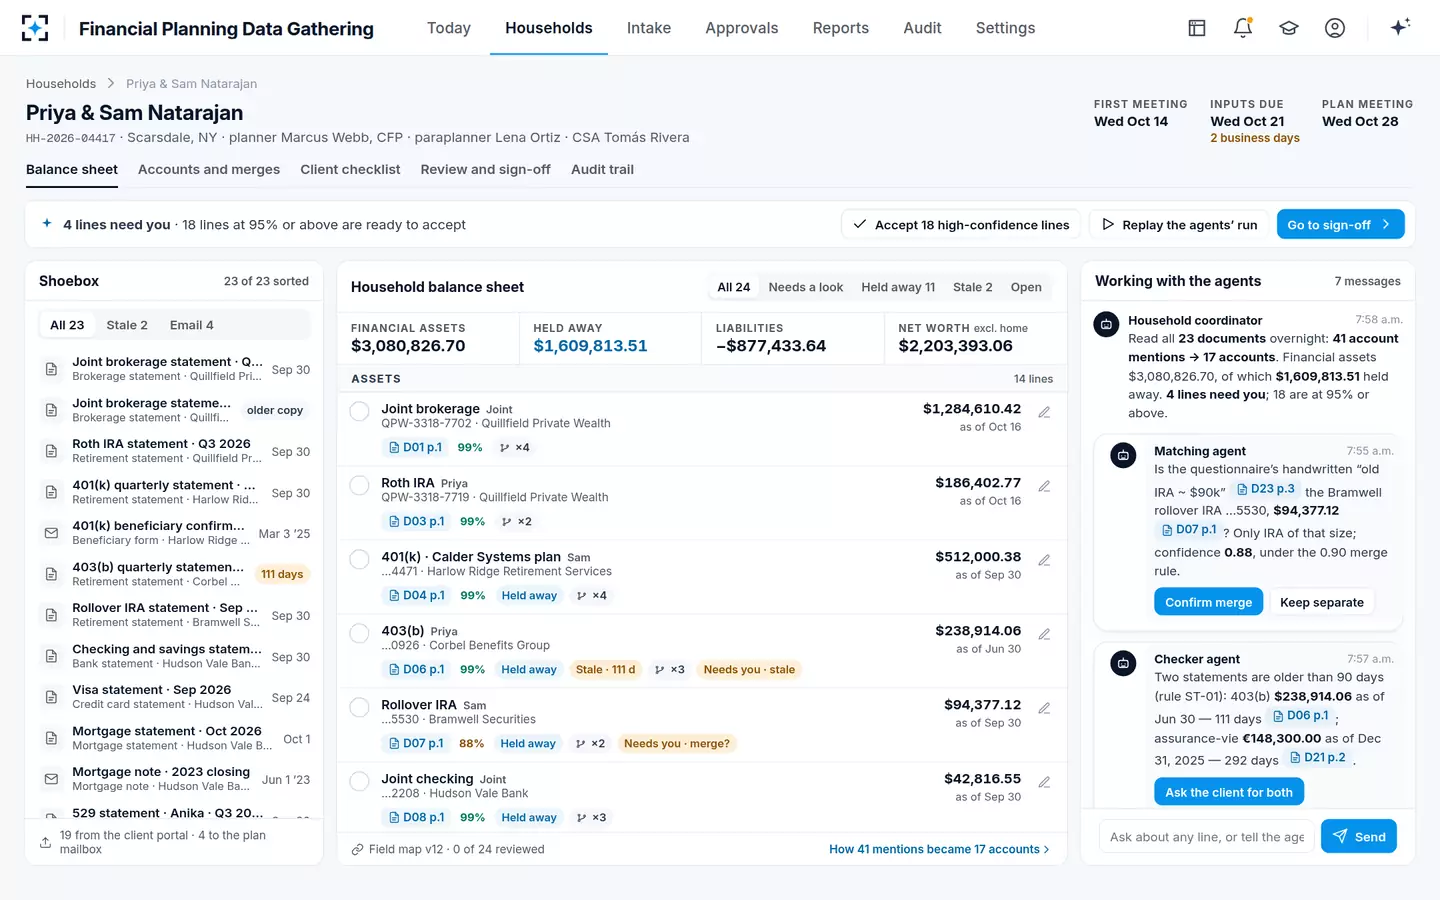
Task: Click the app logo in the header
Action: 35,28
